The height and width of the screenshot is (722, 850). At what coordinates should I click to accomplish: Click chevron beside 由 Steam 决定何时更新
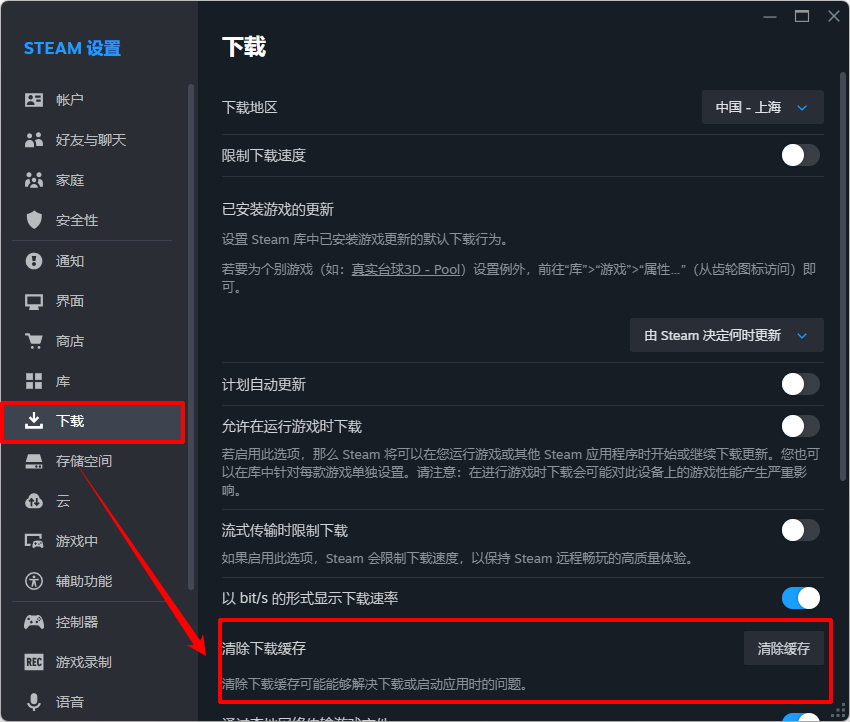[802, 336]
